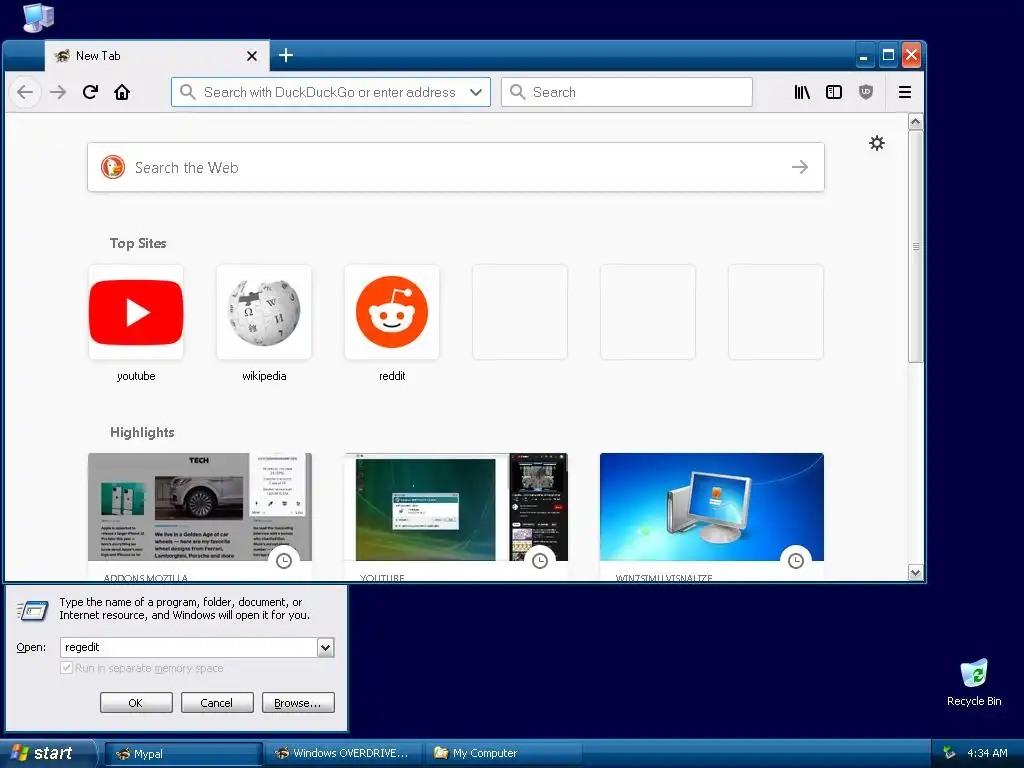The height and width of the screenshot is (768, 1024).
Task: Show sidebars with the sidebar icon
Action: tap(834, 92)
